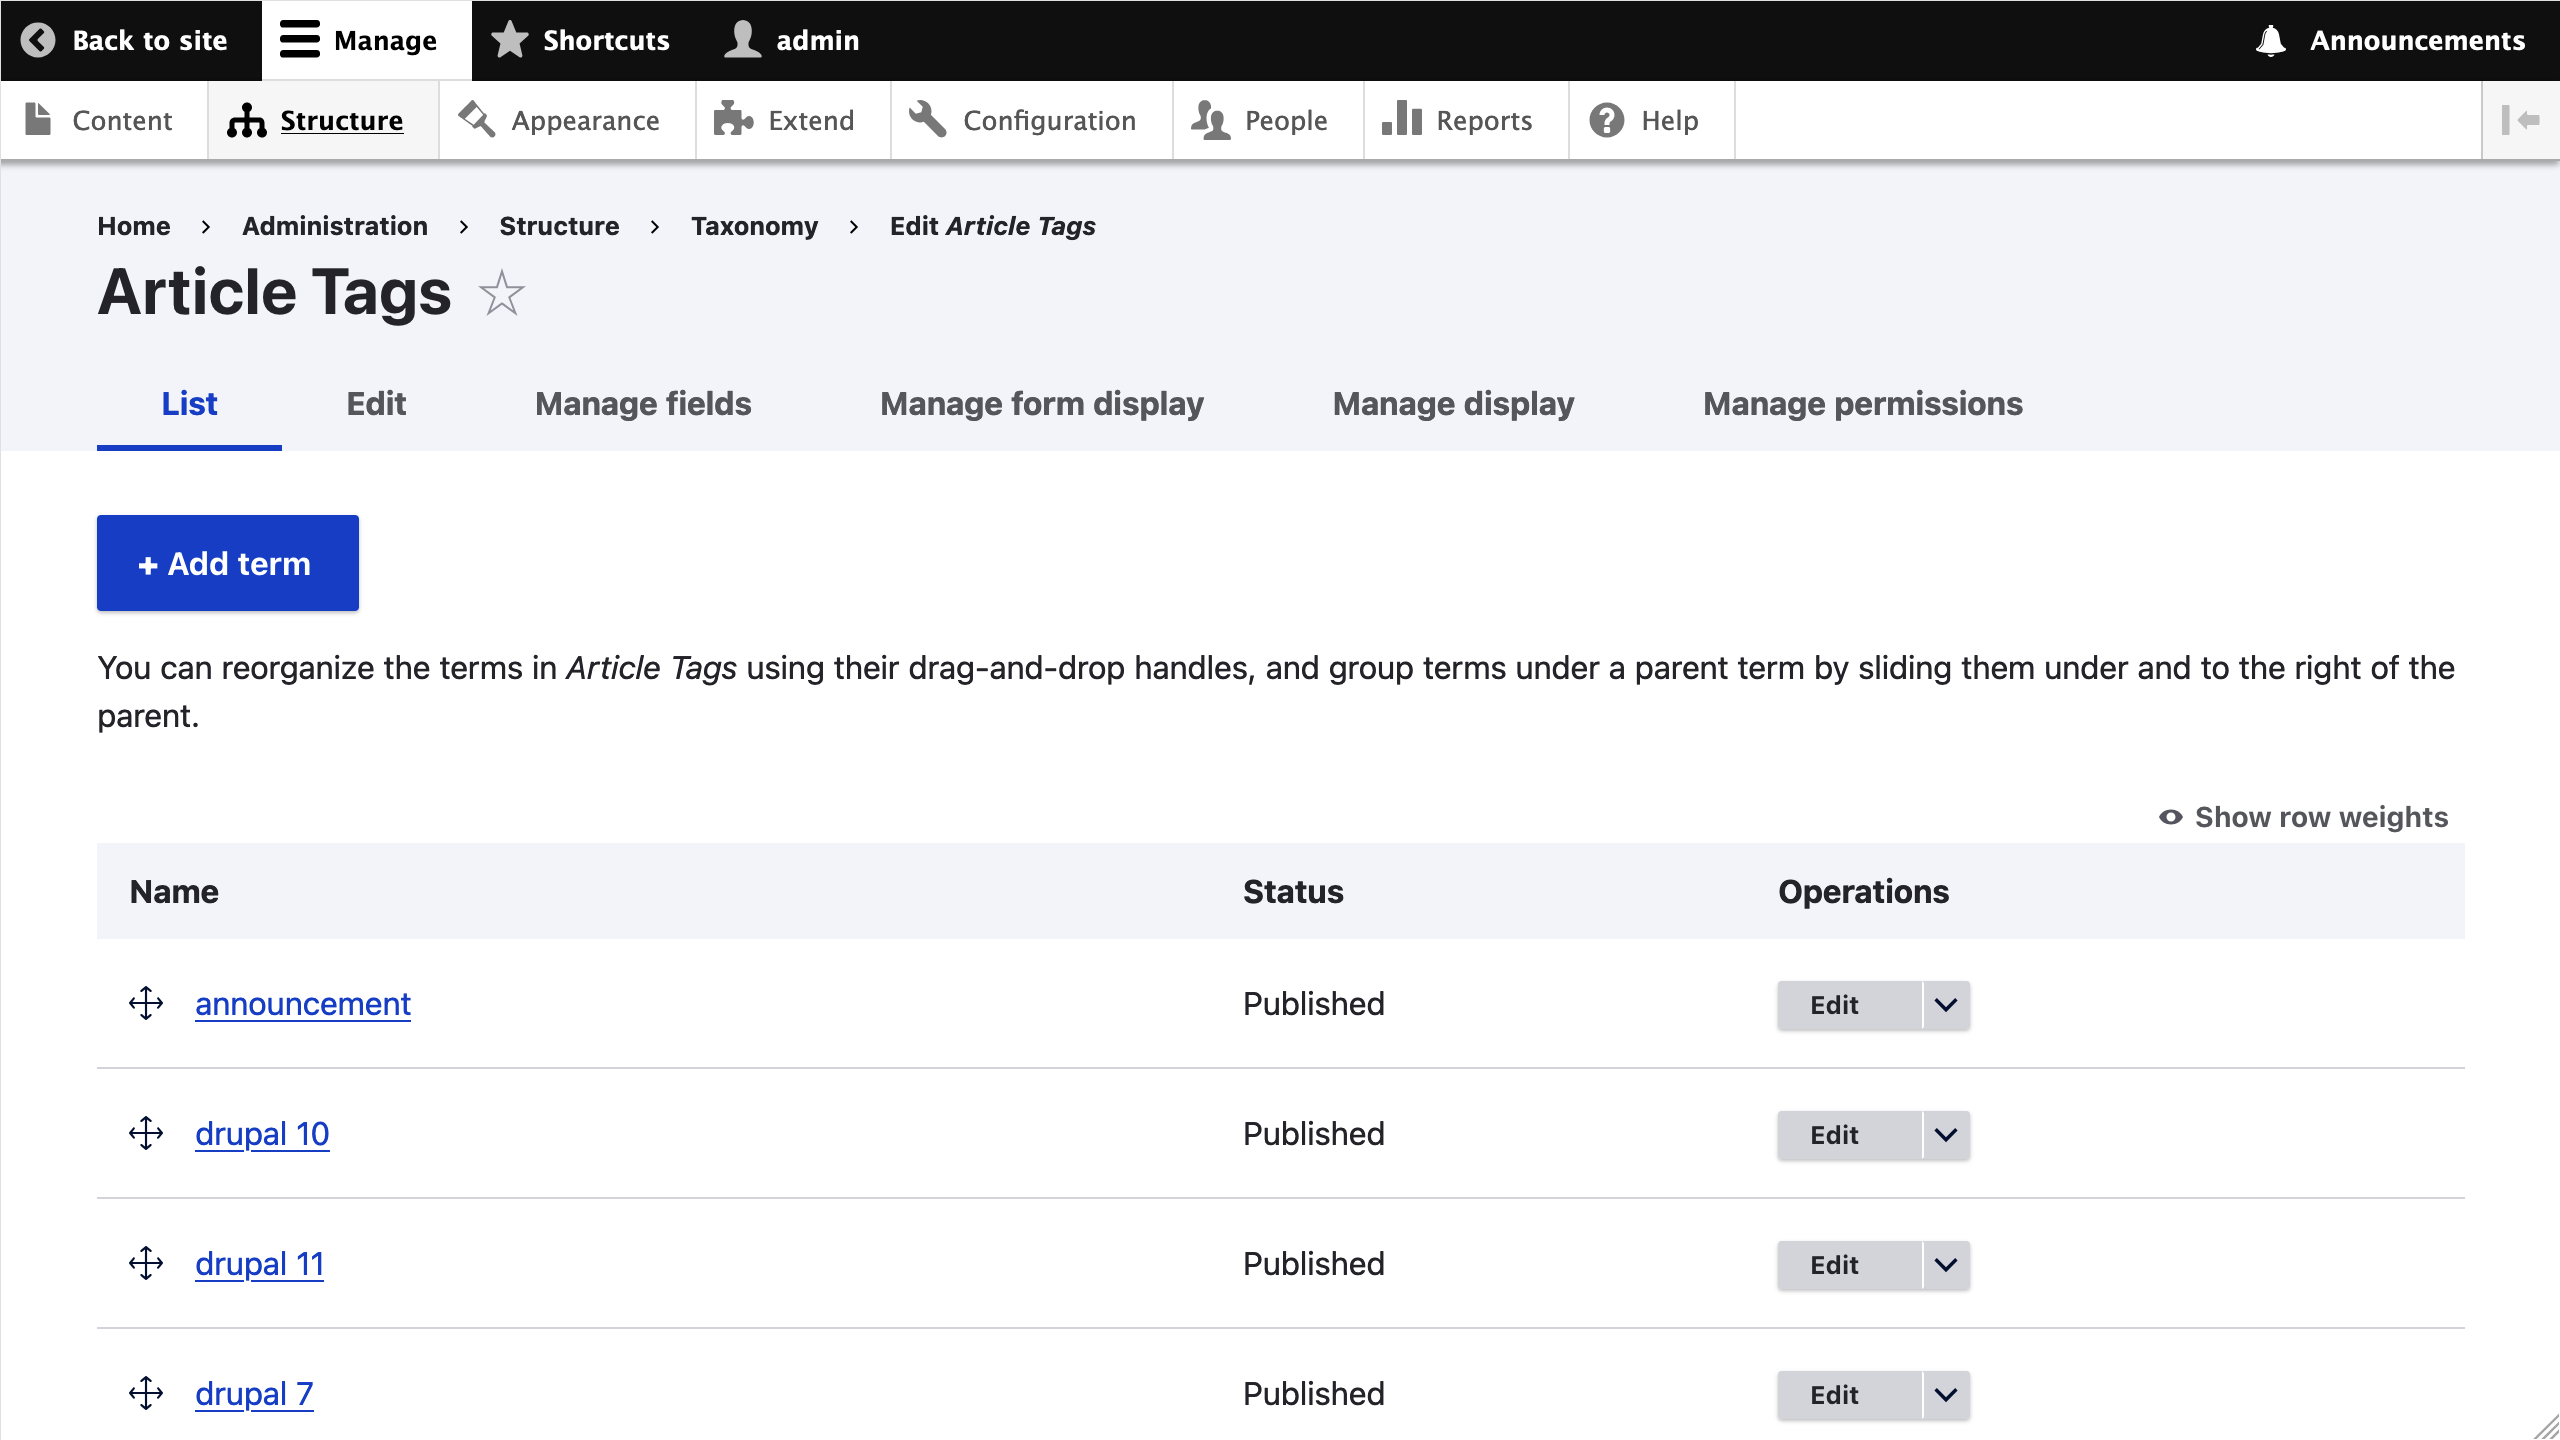This screenshot has height=1440, width=2560.
Task: Click the drag handle for drupal 11 term
Action: click(146, 1263)
